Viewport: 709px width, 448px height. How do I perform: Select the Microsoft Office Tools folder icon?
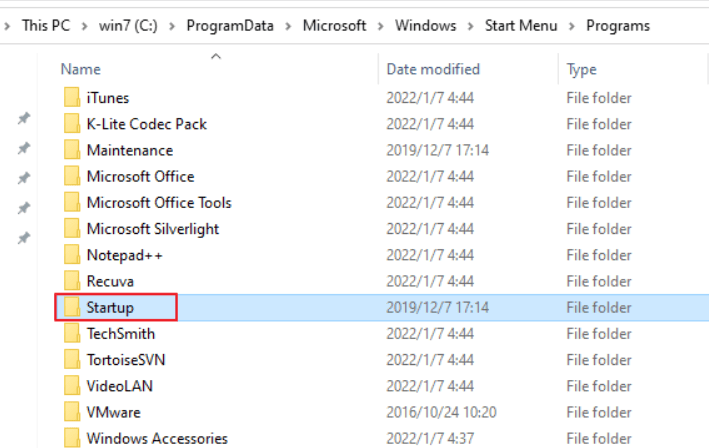point(72,203)
